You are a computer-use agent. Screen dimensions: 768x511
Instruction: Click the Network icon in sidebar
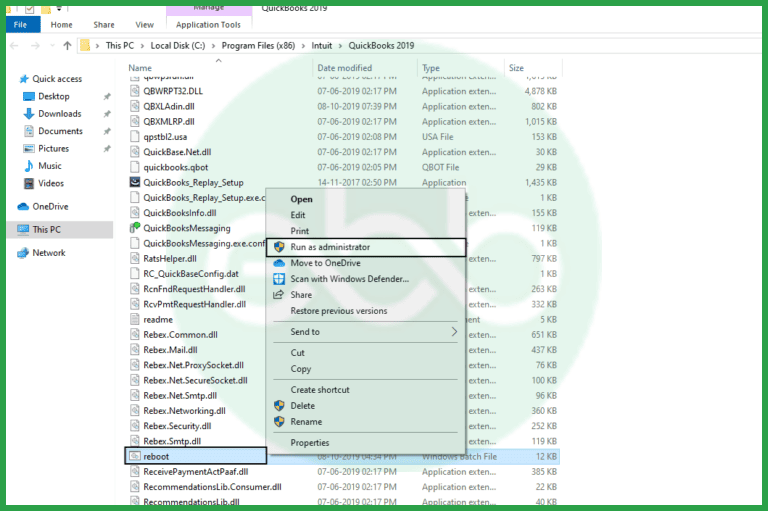point(23,253)
